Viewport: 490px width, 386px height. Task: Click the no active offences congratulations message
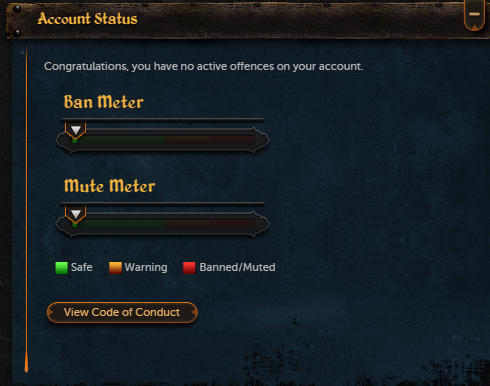point(204,66)
